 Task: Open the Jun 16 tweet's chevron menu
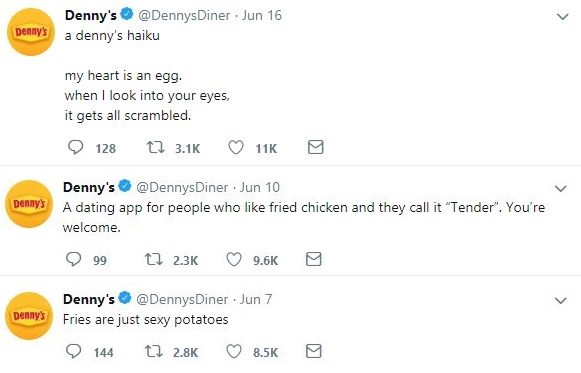563,17
